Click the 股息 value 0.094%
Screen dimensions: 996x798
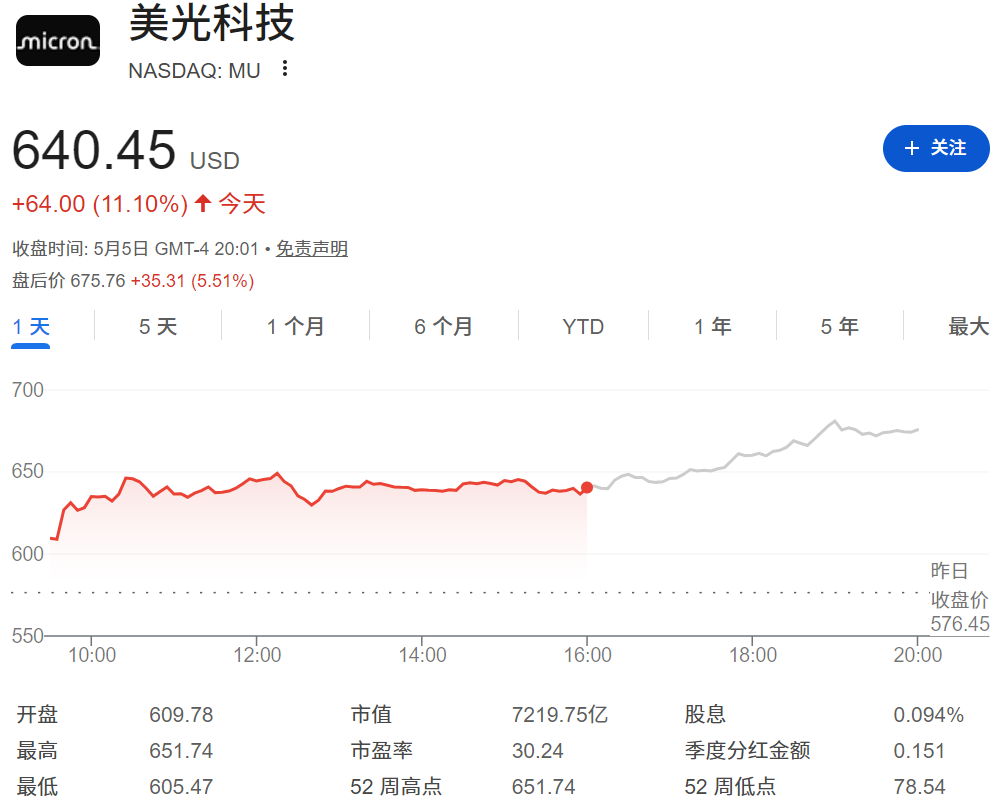pyautogui.click(x=929, y=715)
